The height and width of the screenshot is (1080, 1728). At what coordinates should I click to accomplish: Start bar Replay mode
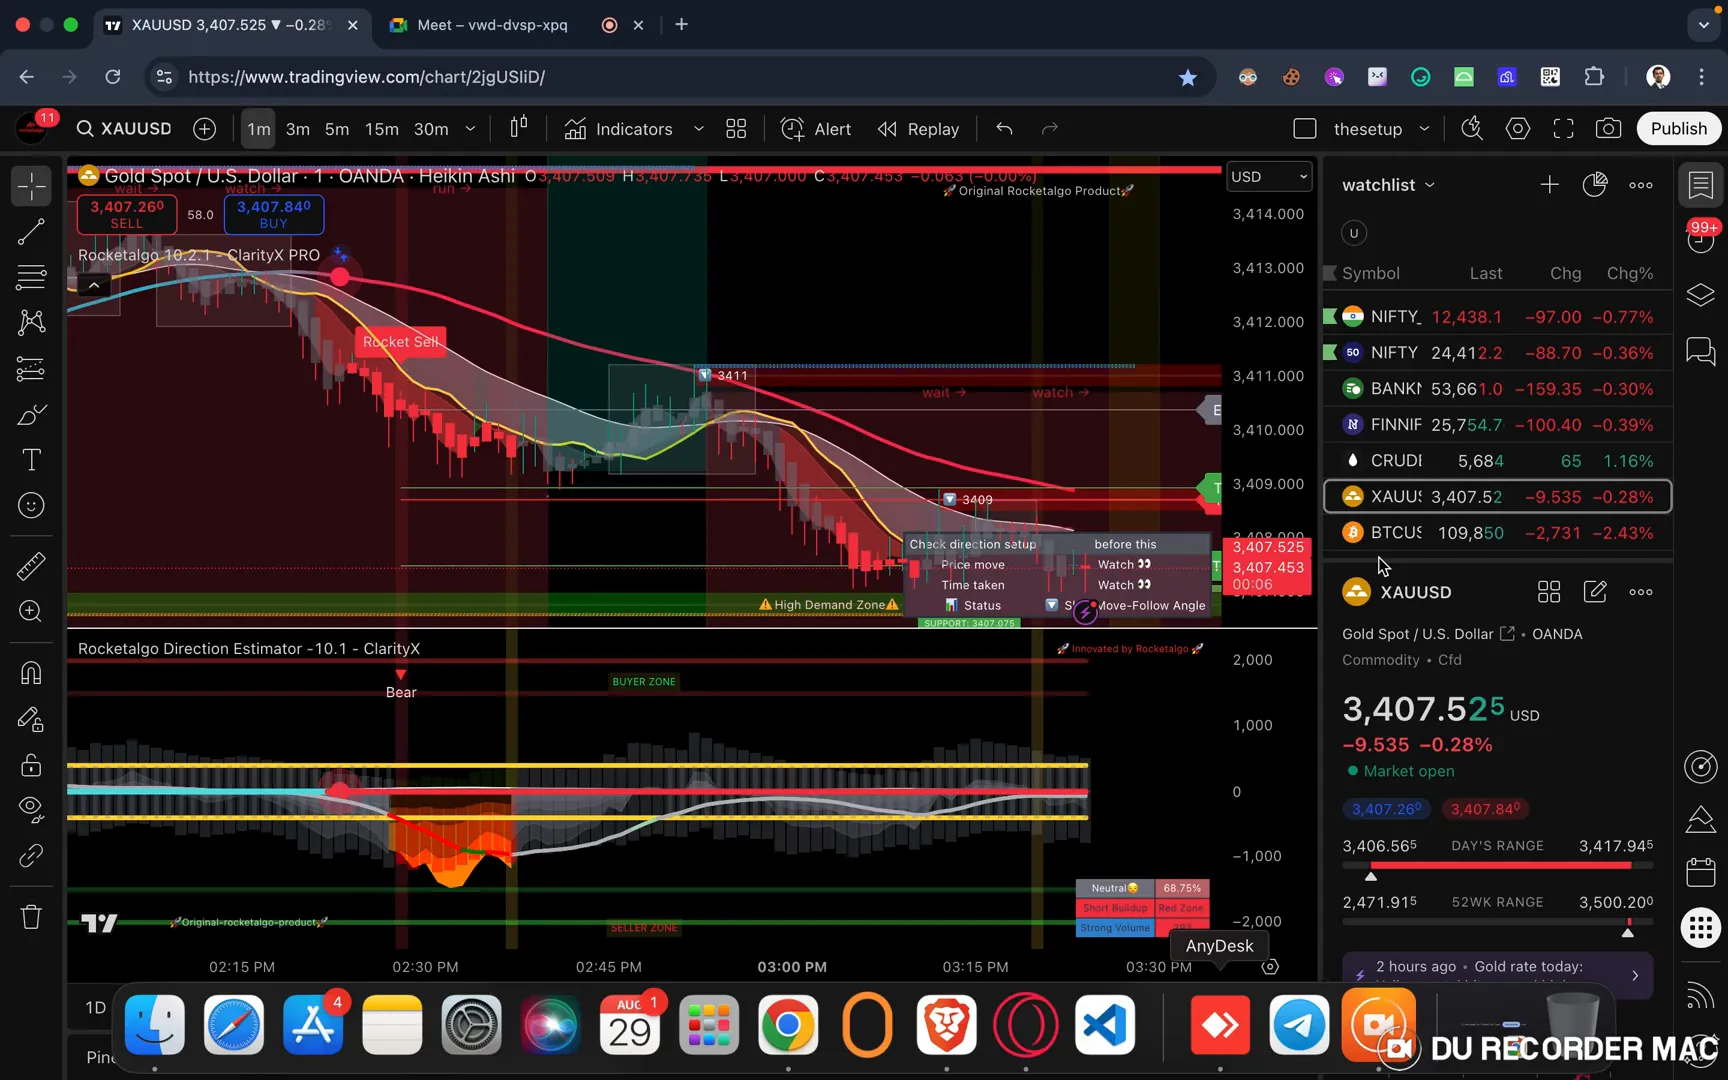(x=918, y=128)
